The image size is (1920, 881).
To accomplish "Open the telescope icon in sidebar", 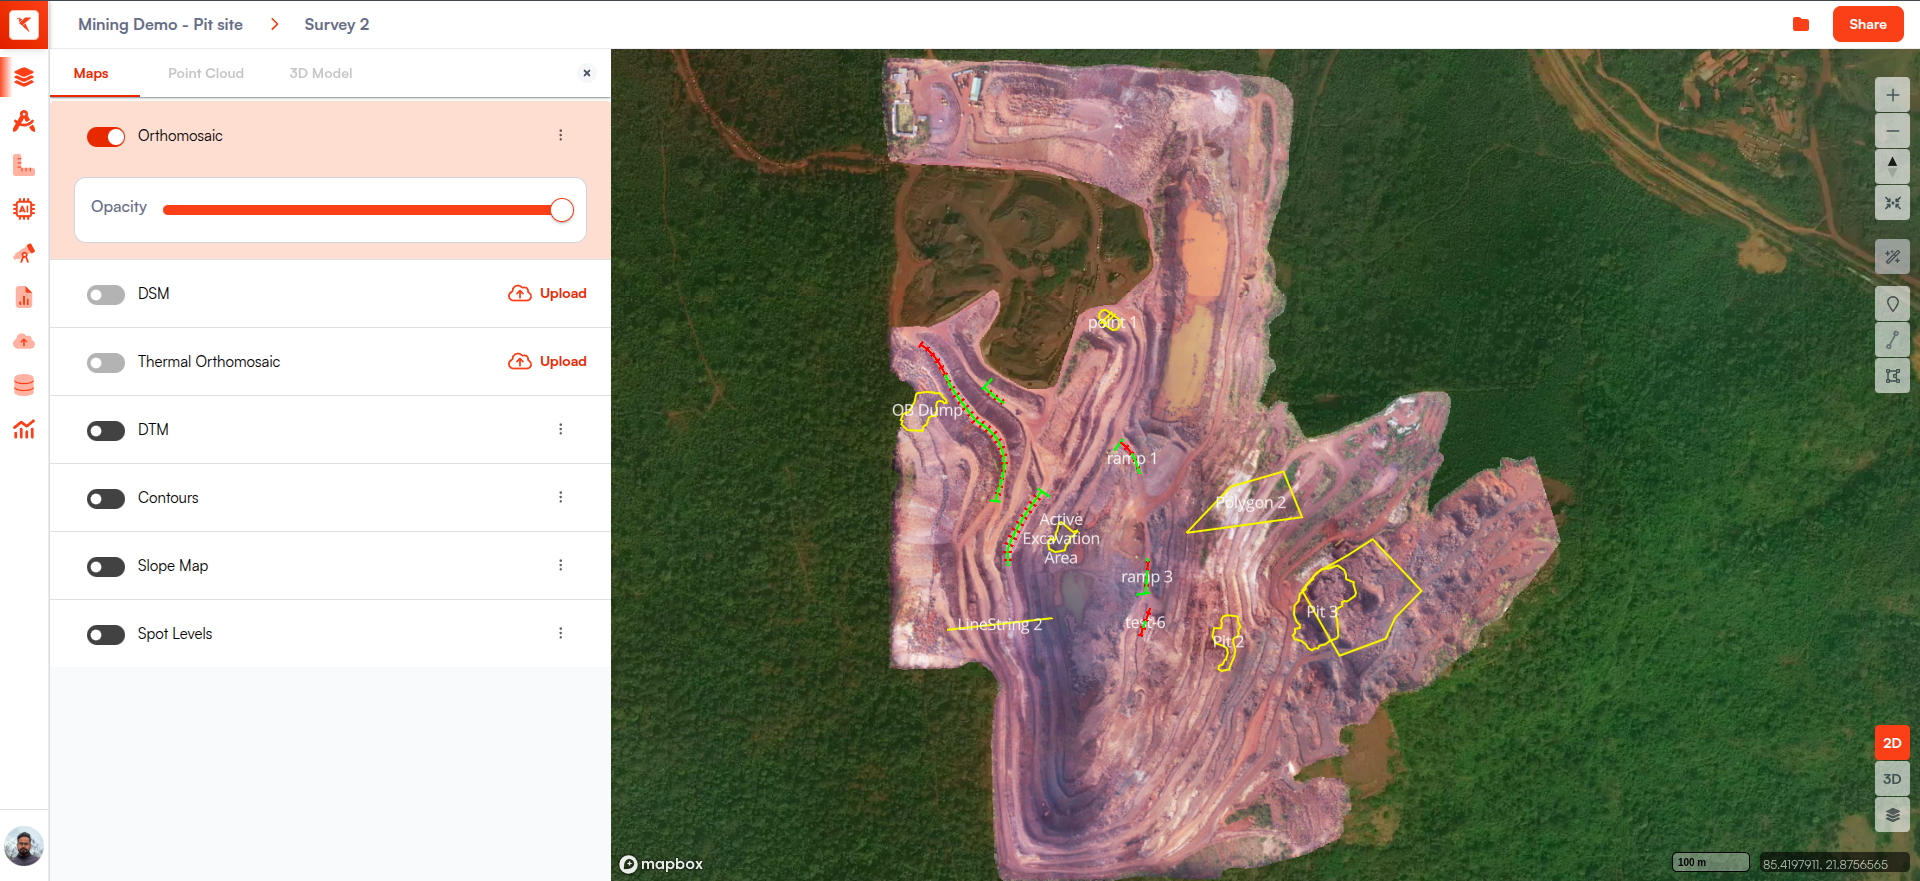I will click(24, 254).
